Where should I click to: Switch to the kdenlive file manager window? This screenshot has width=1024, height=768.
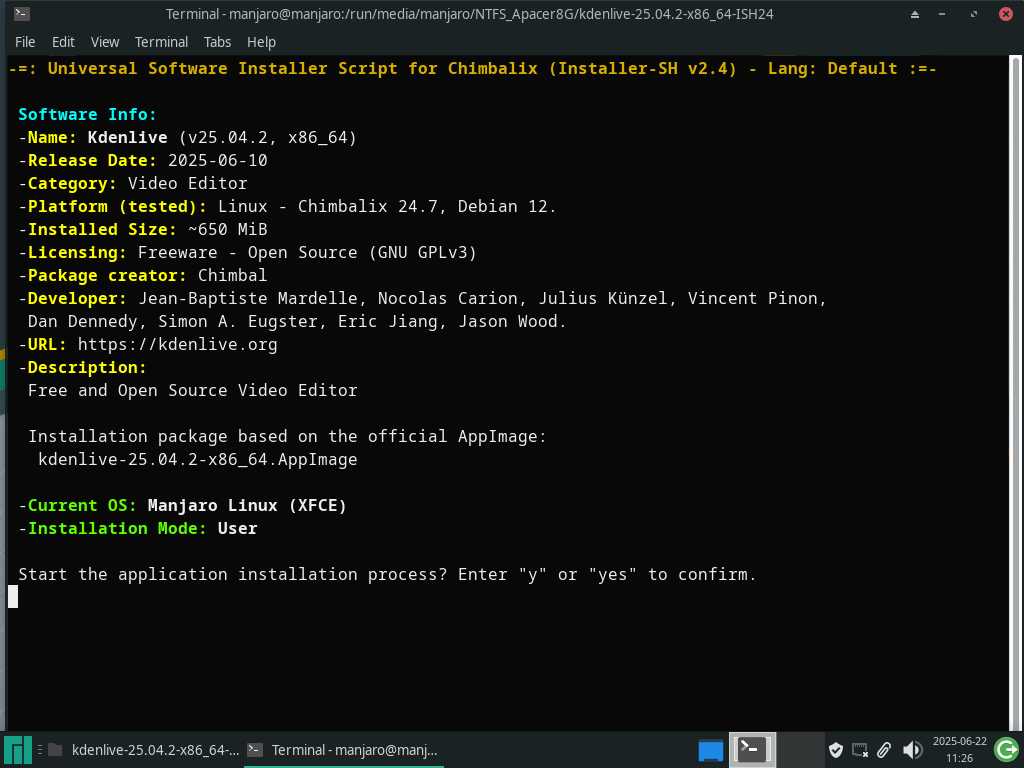pyautogui.click(x=144, y=750)
